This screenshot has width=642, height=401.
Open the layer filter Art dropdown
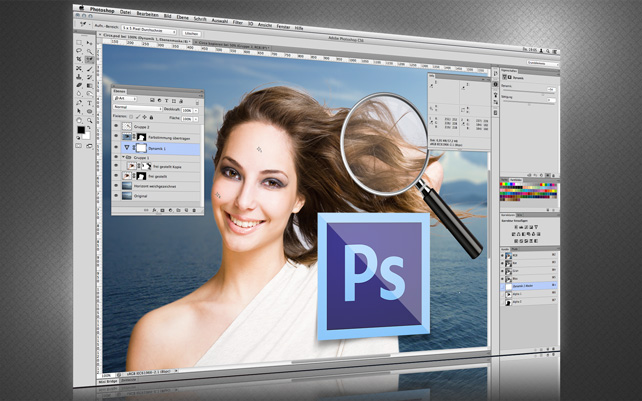coord(125,98)
